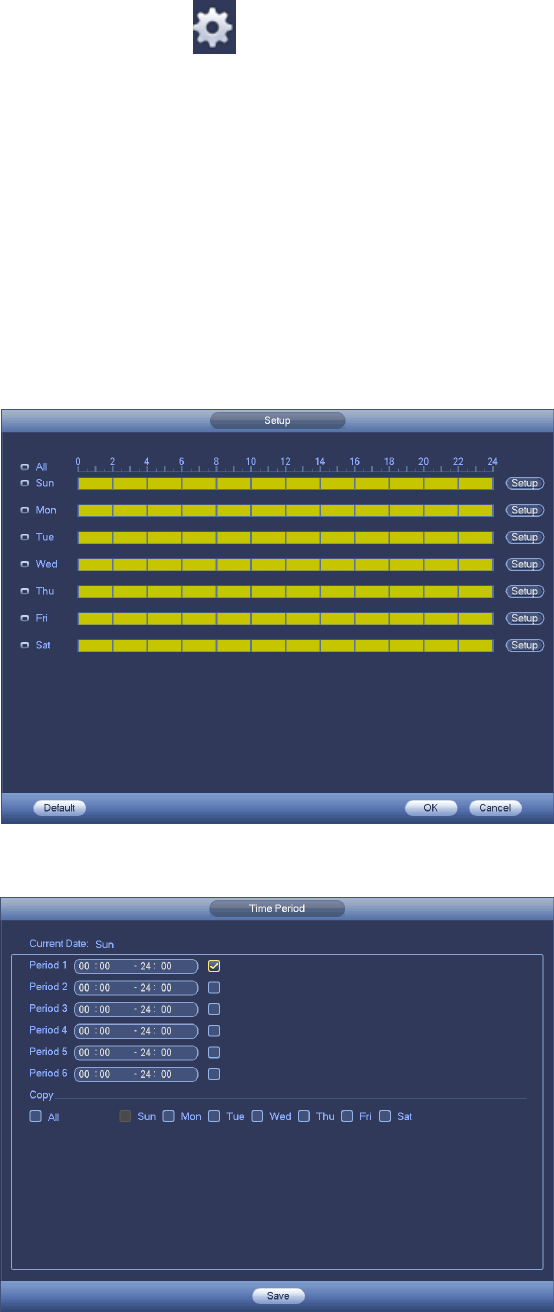The image size is (554, 1312).
Task: Open Setup for the Fri row
Action: click(x=524, y=618)
